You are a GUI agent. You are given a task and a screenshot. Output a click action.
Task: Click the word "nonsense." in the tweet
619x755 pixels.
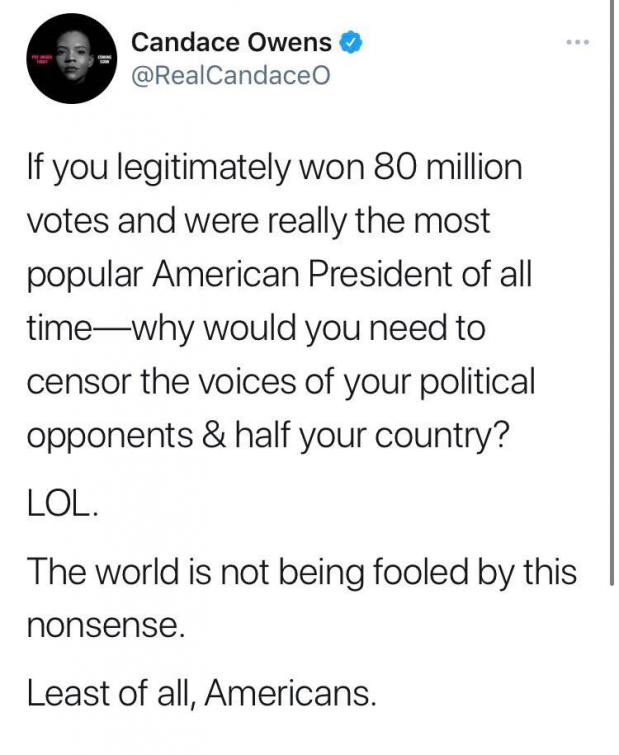[106, 625]
